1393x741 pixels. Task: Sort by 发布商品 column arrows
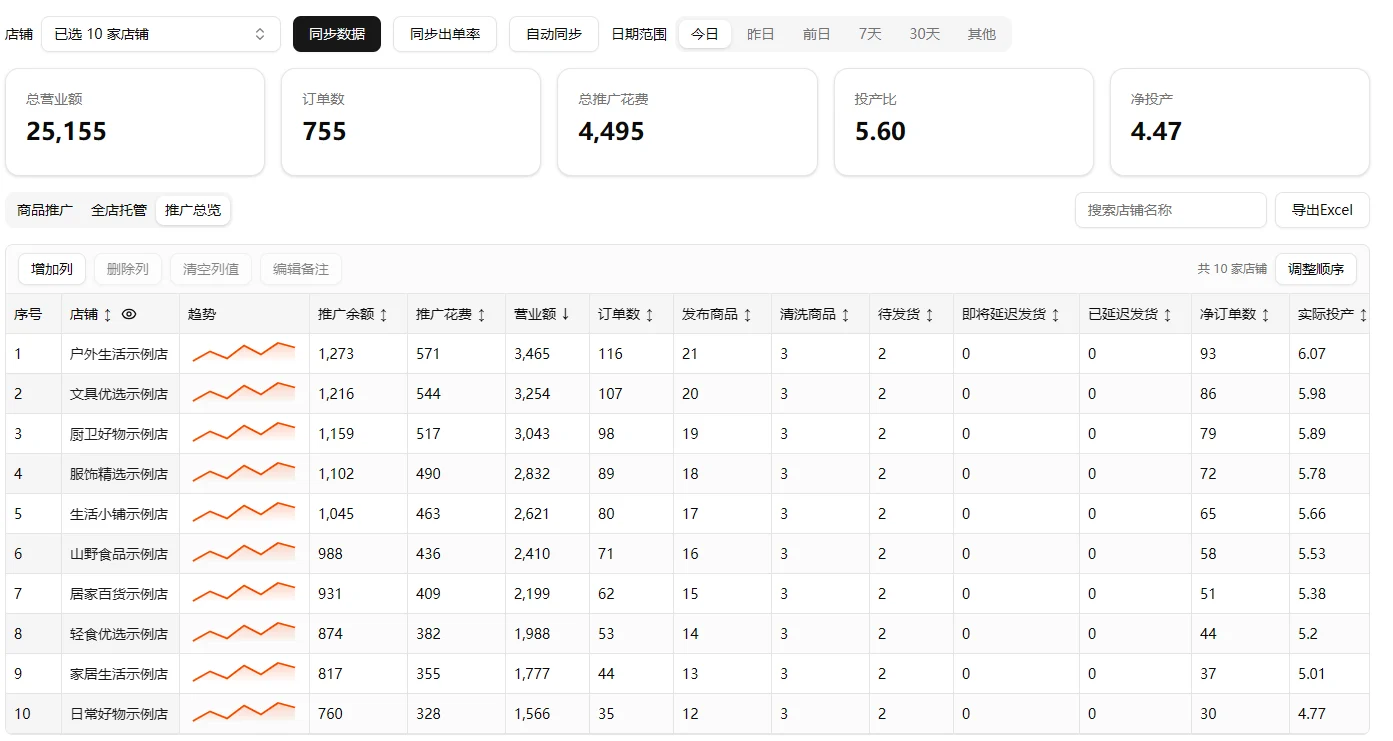[x=747, y=314]
